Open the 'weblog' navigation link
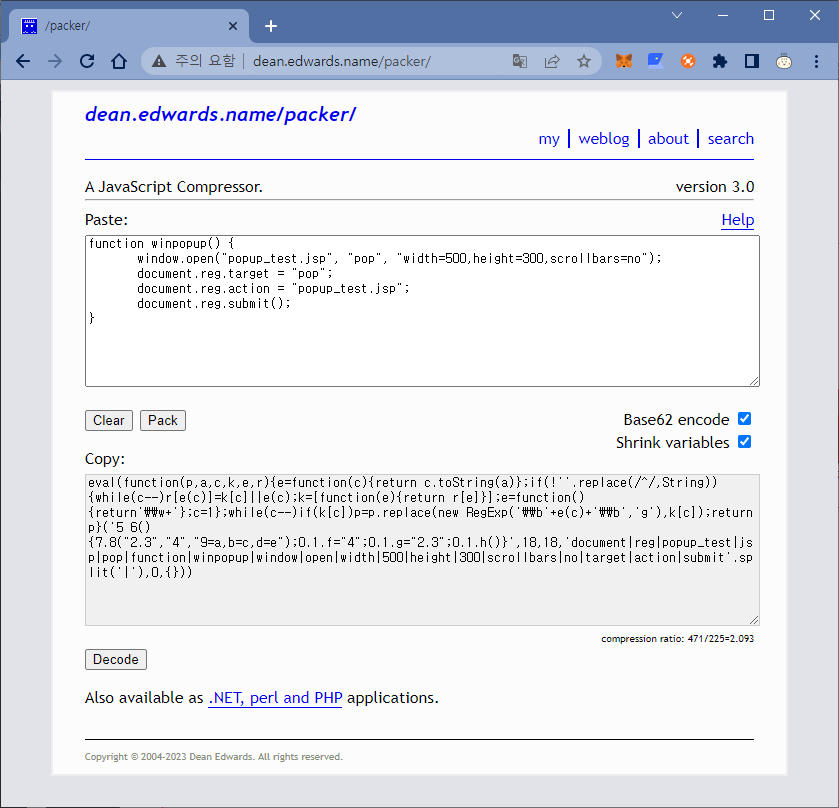839x808 pixels. point(604,139)
